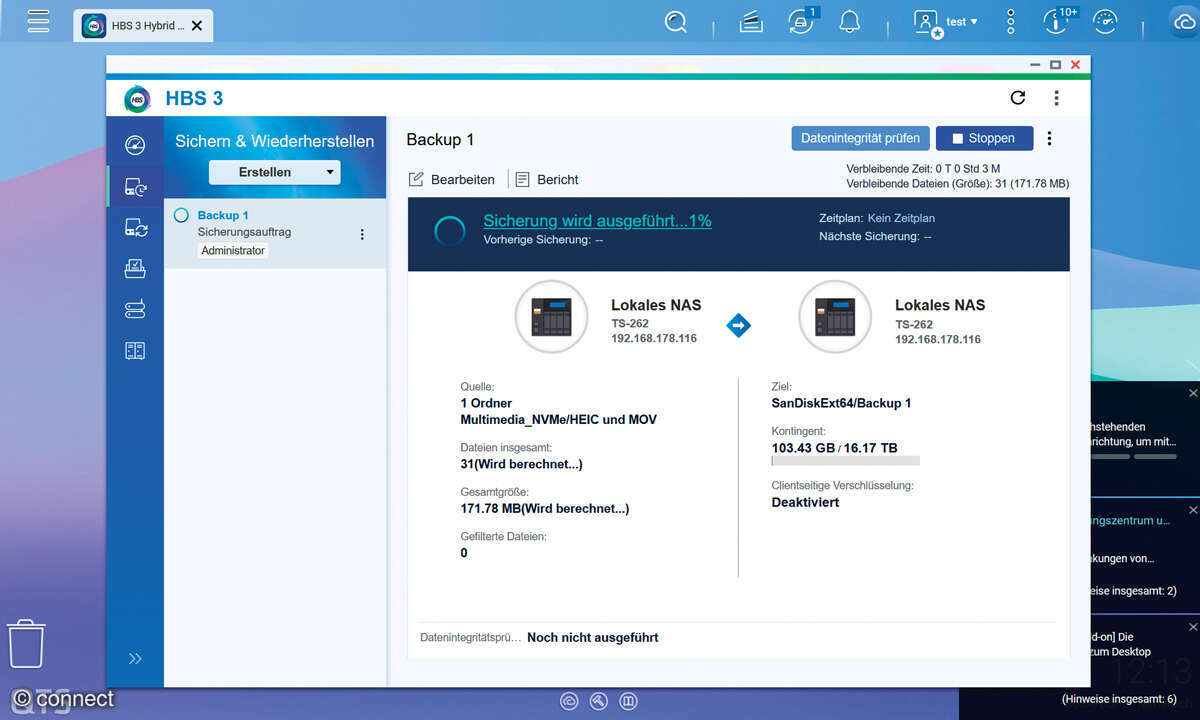Screen dimensions: 1200x720
Task: Select Backup & Restore sidebar icon
Action: coord(135,186)
